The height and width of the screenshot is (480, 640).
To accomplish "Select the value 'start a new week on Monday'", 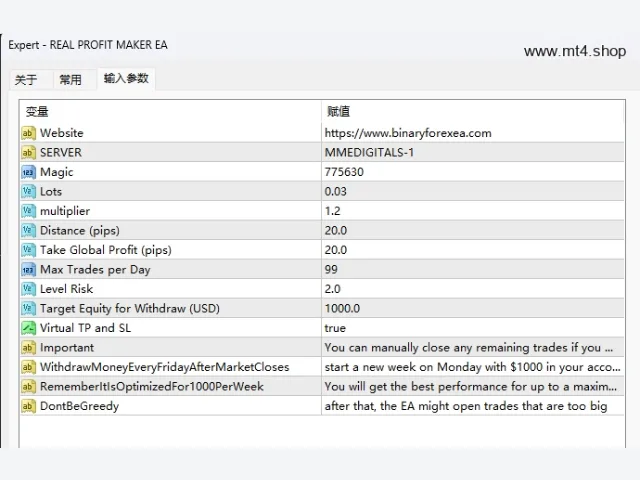I will pos(472,367).
